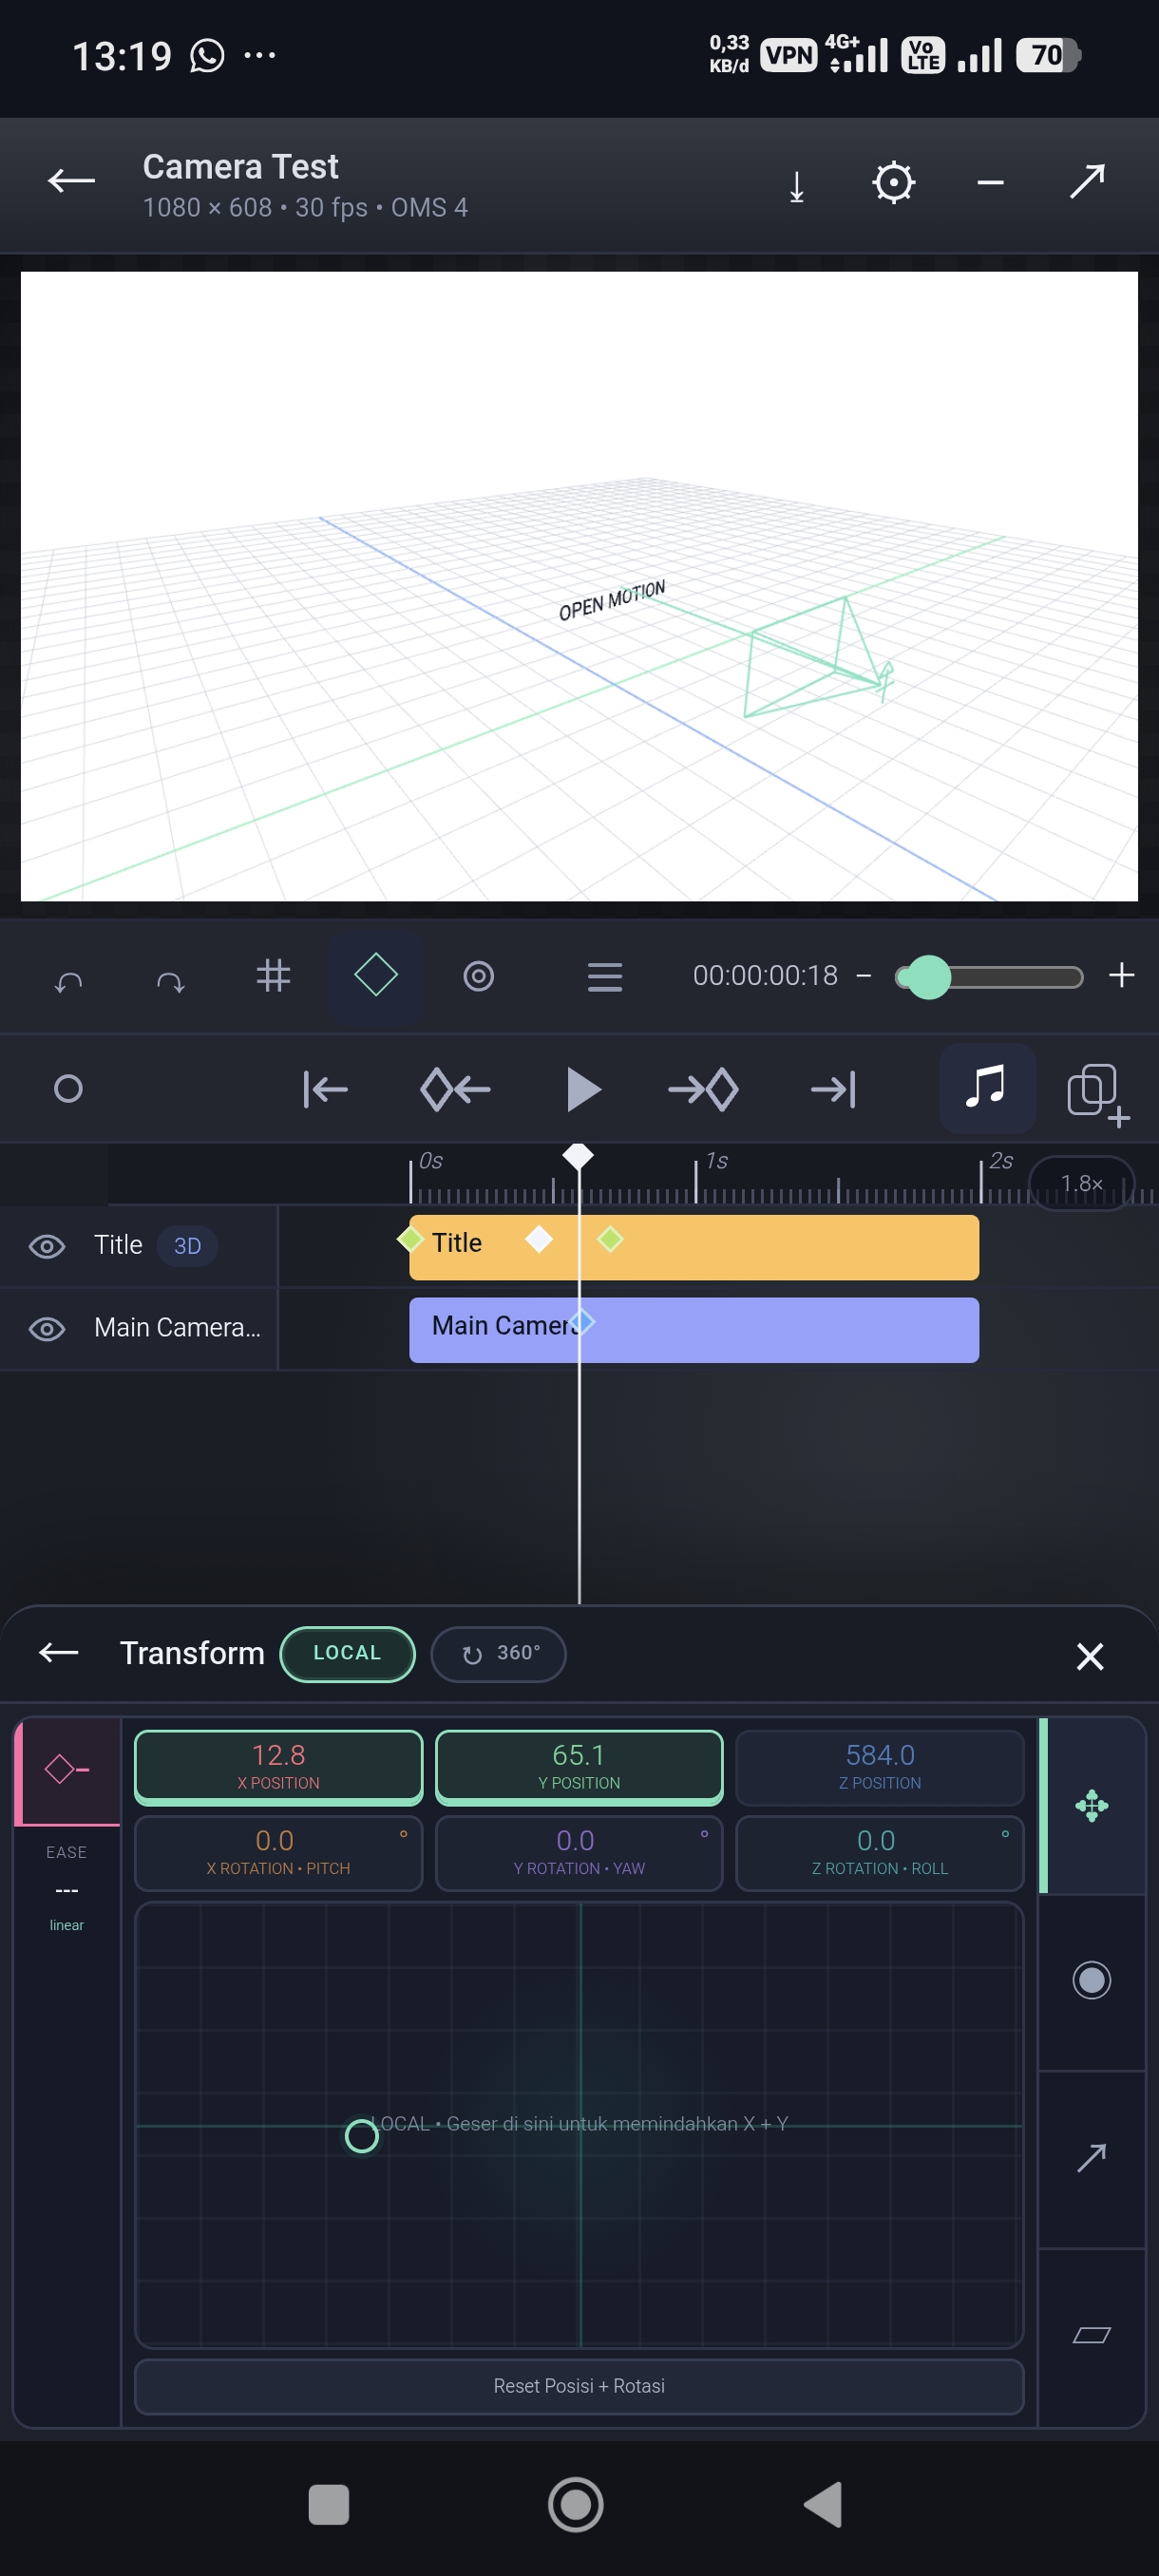Edit the X ROTATION PITCH field
Screen dimensions: 1159x2576
[278, 1852]
